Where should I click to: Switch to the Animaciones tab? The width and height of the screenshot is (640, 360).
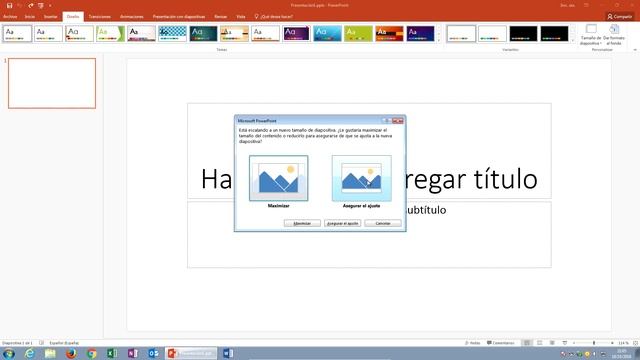(132, 17)
